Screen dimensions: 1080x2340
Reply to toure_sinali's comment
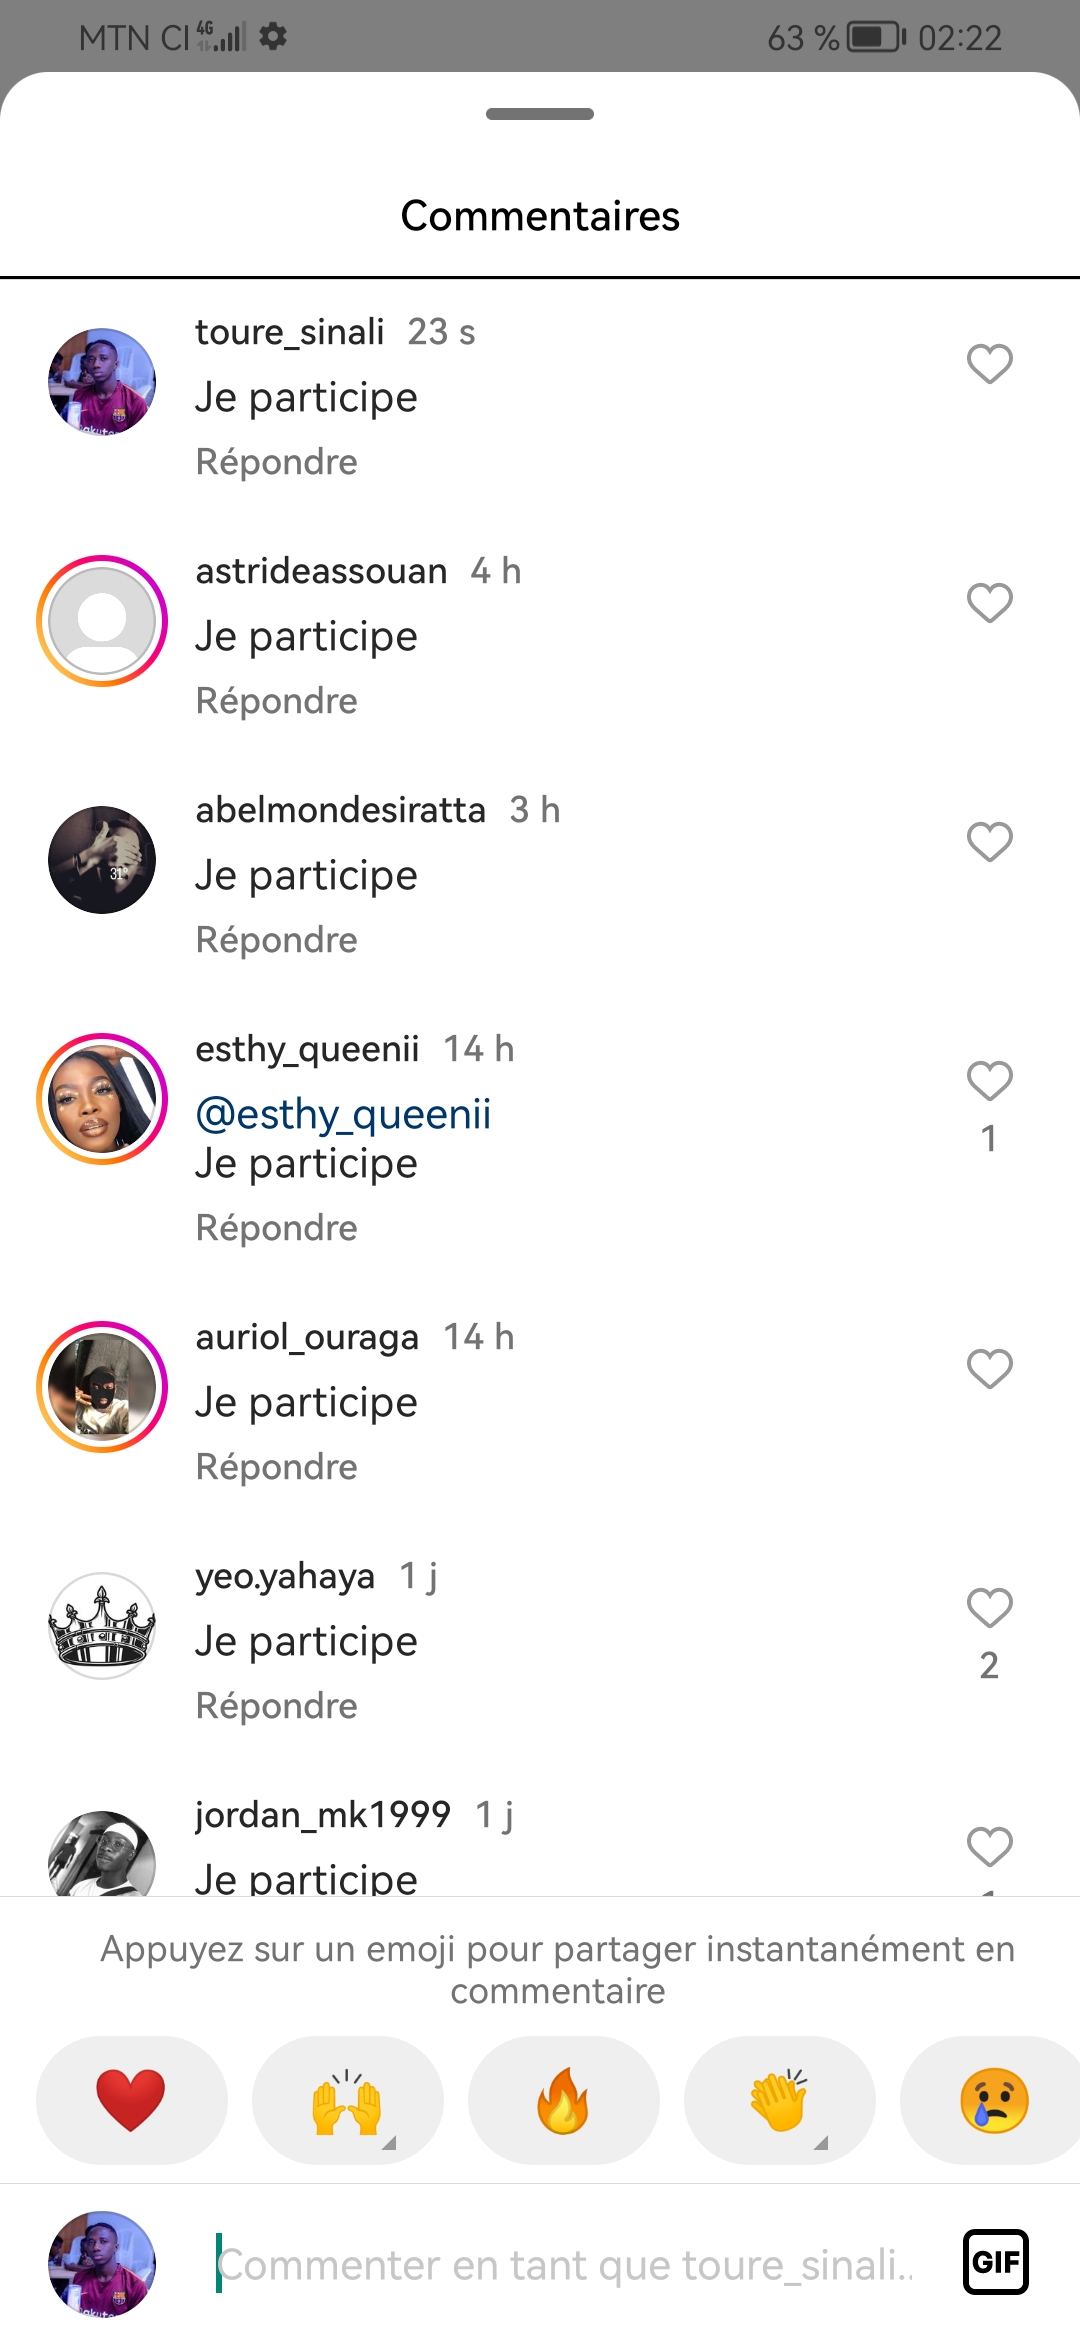pyautogui.click(x=276, y=462)
